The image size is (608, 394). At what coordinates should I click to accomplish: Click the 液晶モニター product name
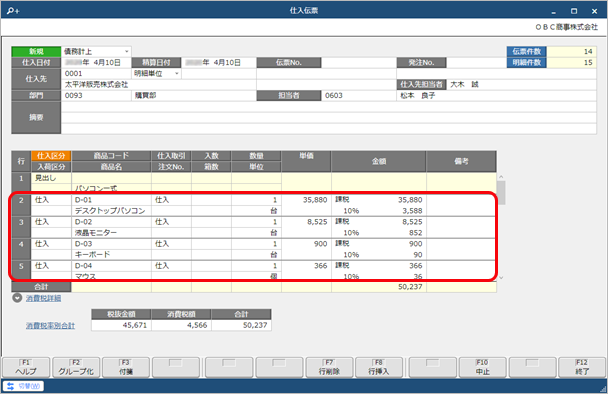point(96,233)
